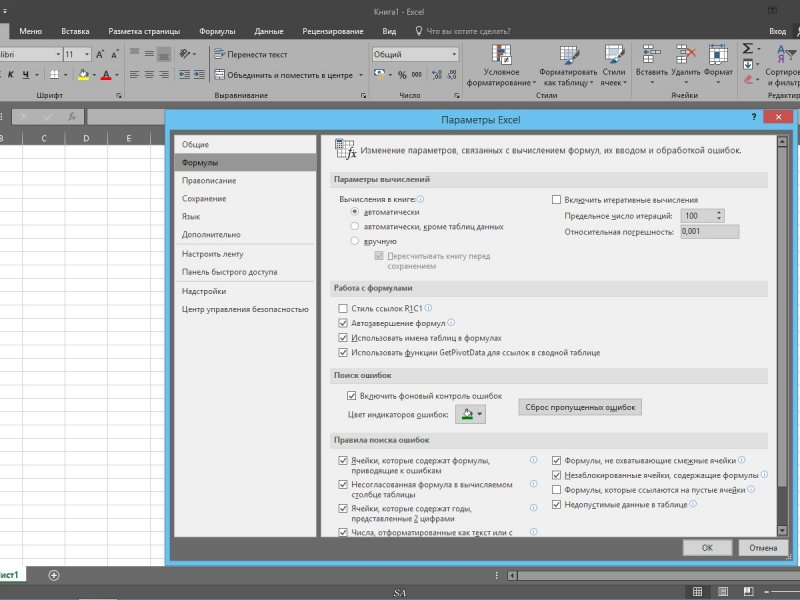Click the red Font Color swatch
Screen dimensions: 800x600
click(x=106, y=74)
